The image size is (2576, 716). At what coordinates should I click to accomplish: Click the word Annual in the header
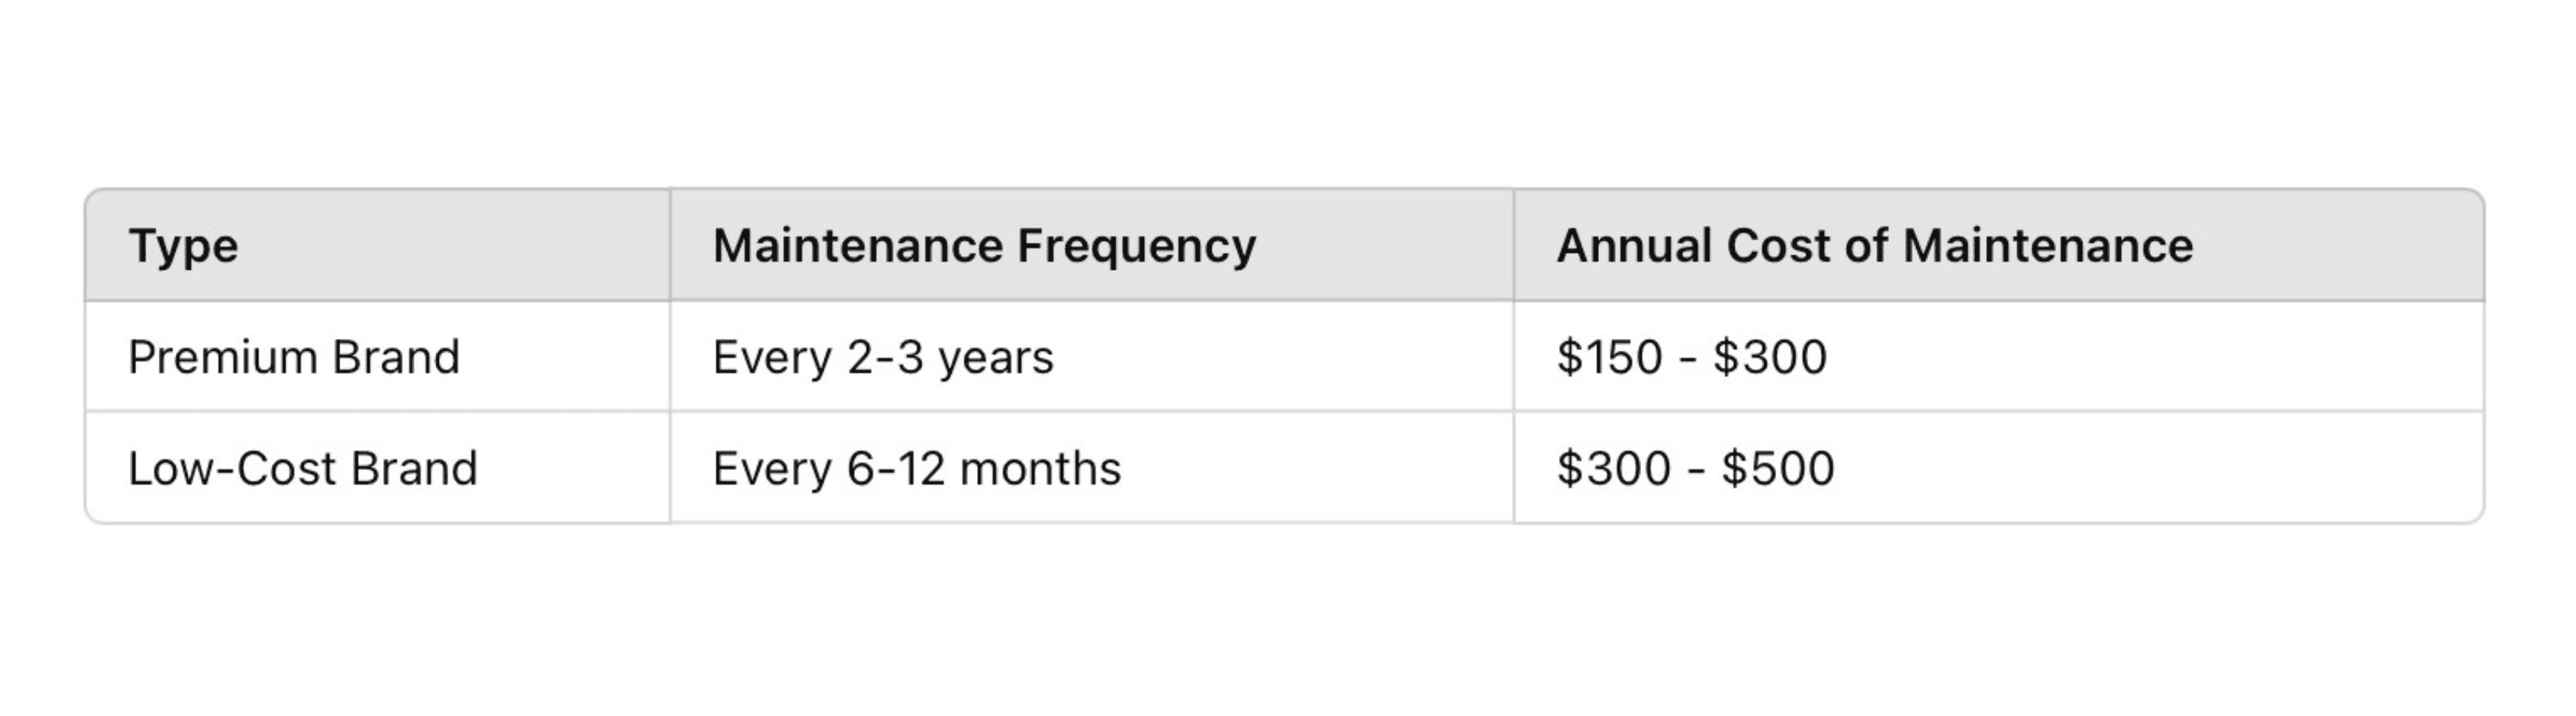pyautogui.click(x=1634, y=246)
